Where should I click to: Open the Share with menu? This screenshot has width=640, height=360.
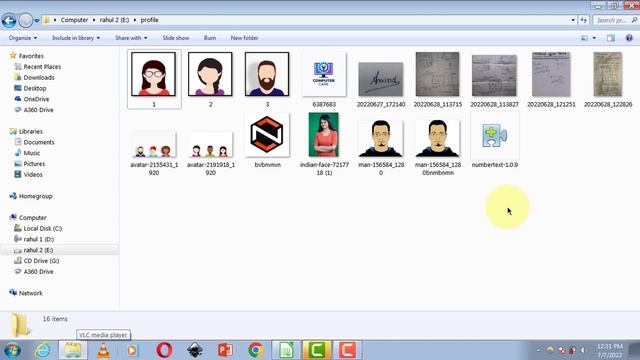tap(131, 38)
